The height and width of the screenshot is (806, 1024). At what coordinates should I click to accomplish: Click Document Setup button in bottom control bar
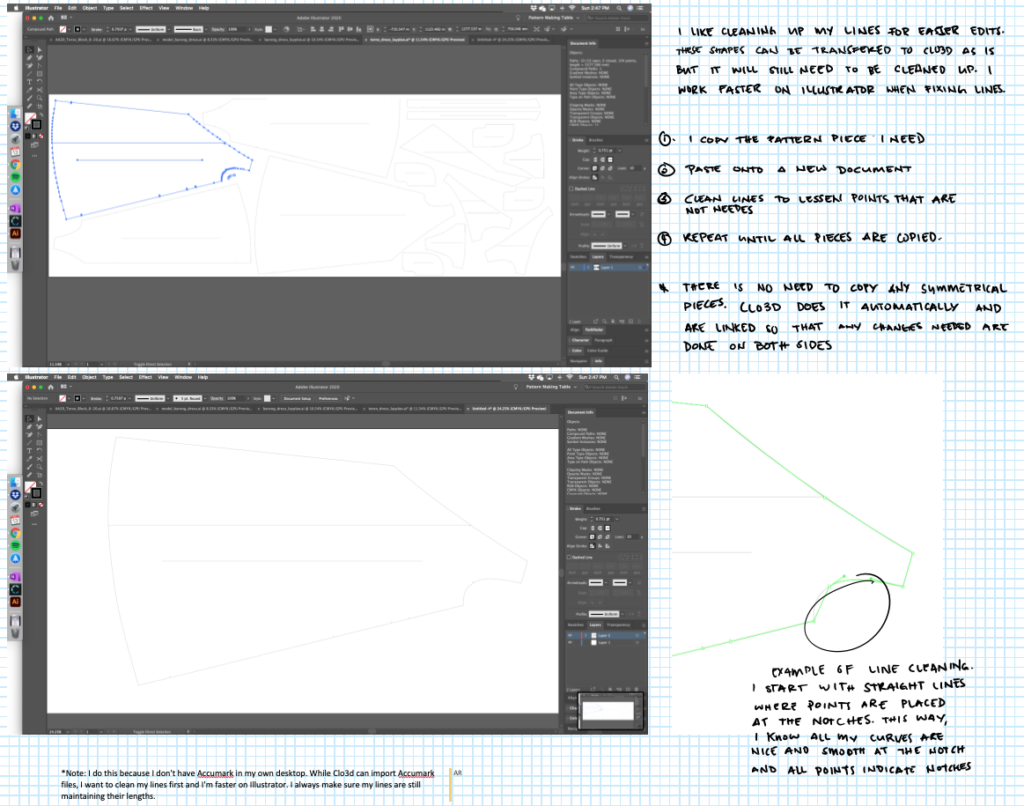pyautogui.click(x=298, y=398)
